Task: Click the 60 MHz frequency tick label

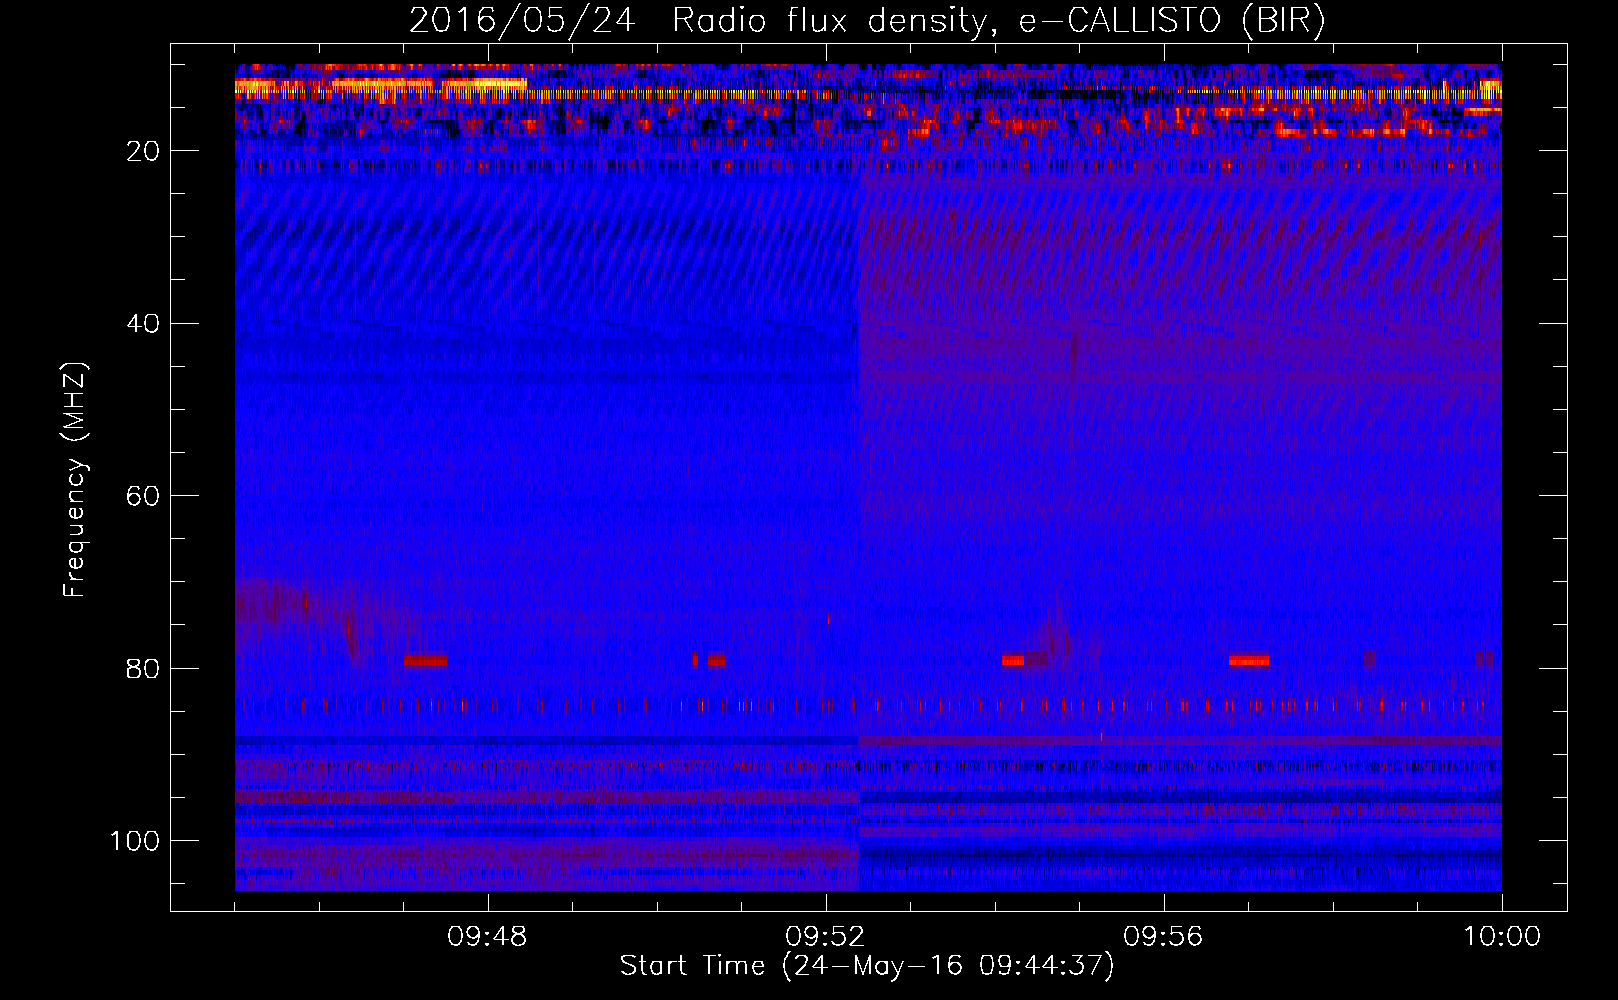Action: (144, 496)
